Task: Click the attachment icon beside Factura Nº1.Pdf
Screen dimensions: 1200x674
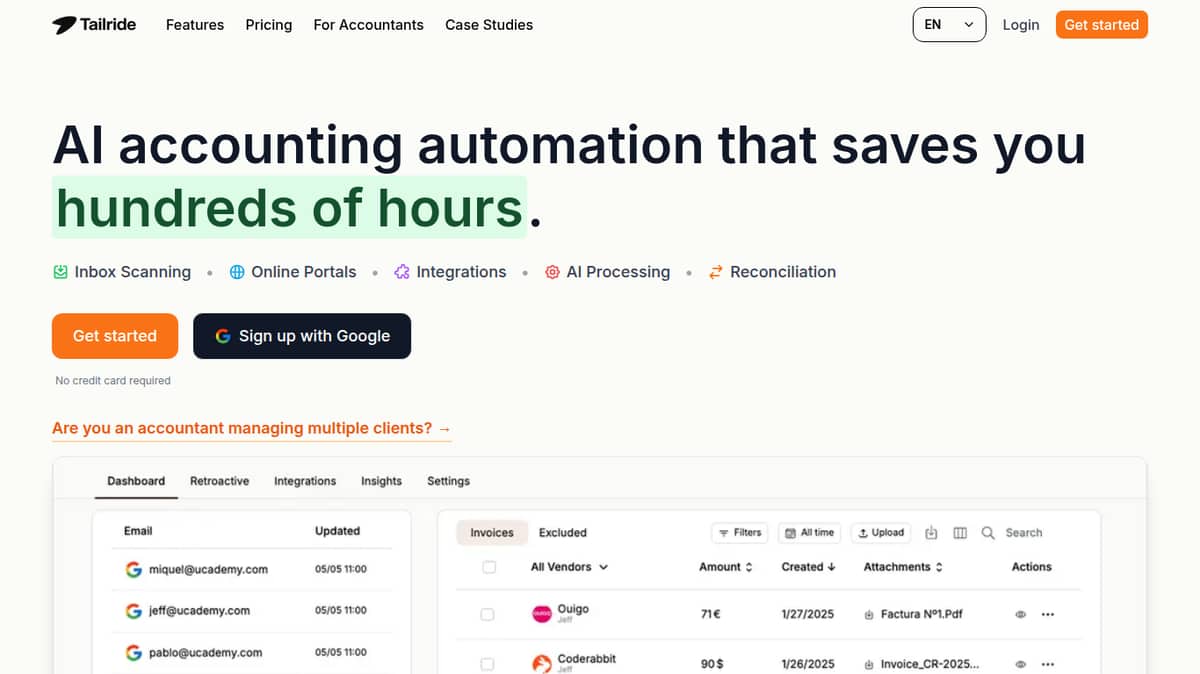Action: pyautogui.click(x=869, y=614)
